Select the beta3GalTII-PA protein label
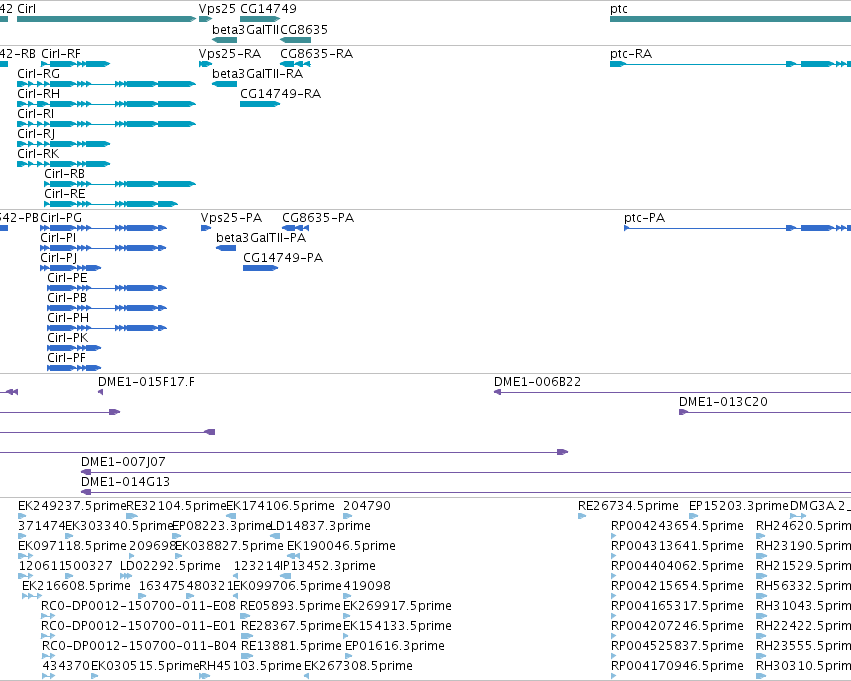The width and height of the screenshot is (851, 681). click(261, 238)
